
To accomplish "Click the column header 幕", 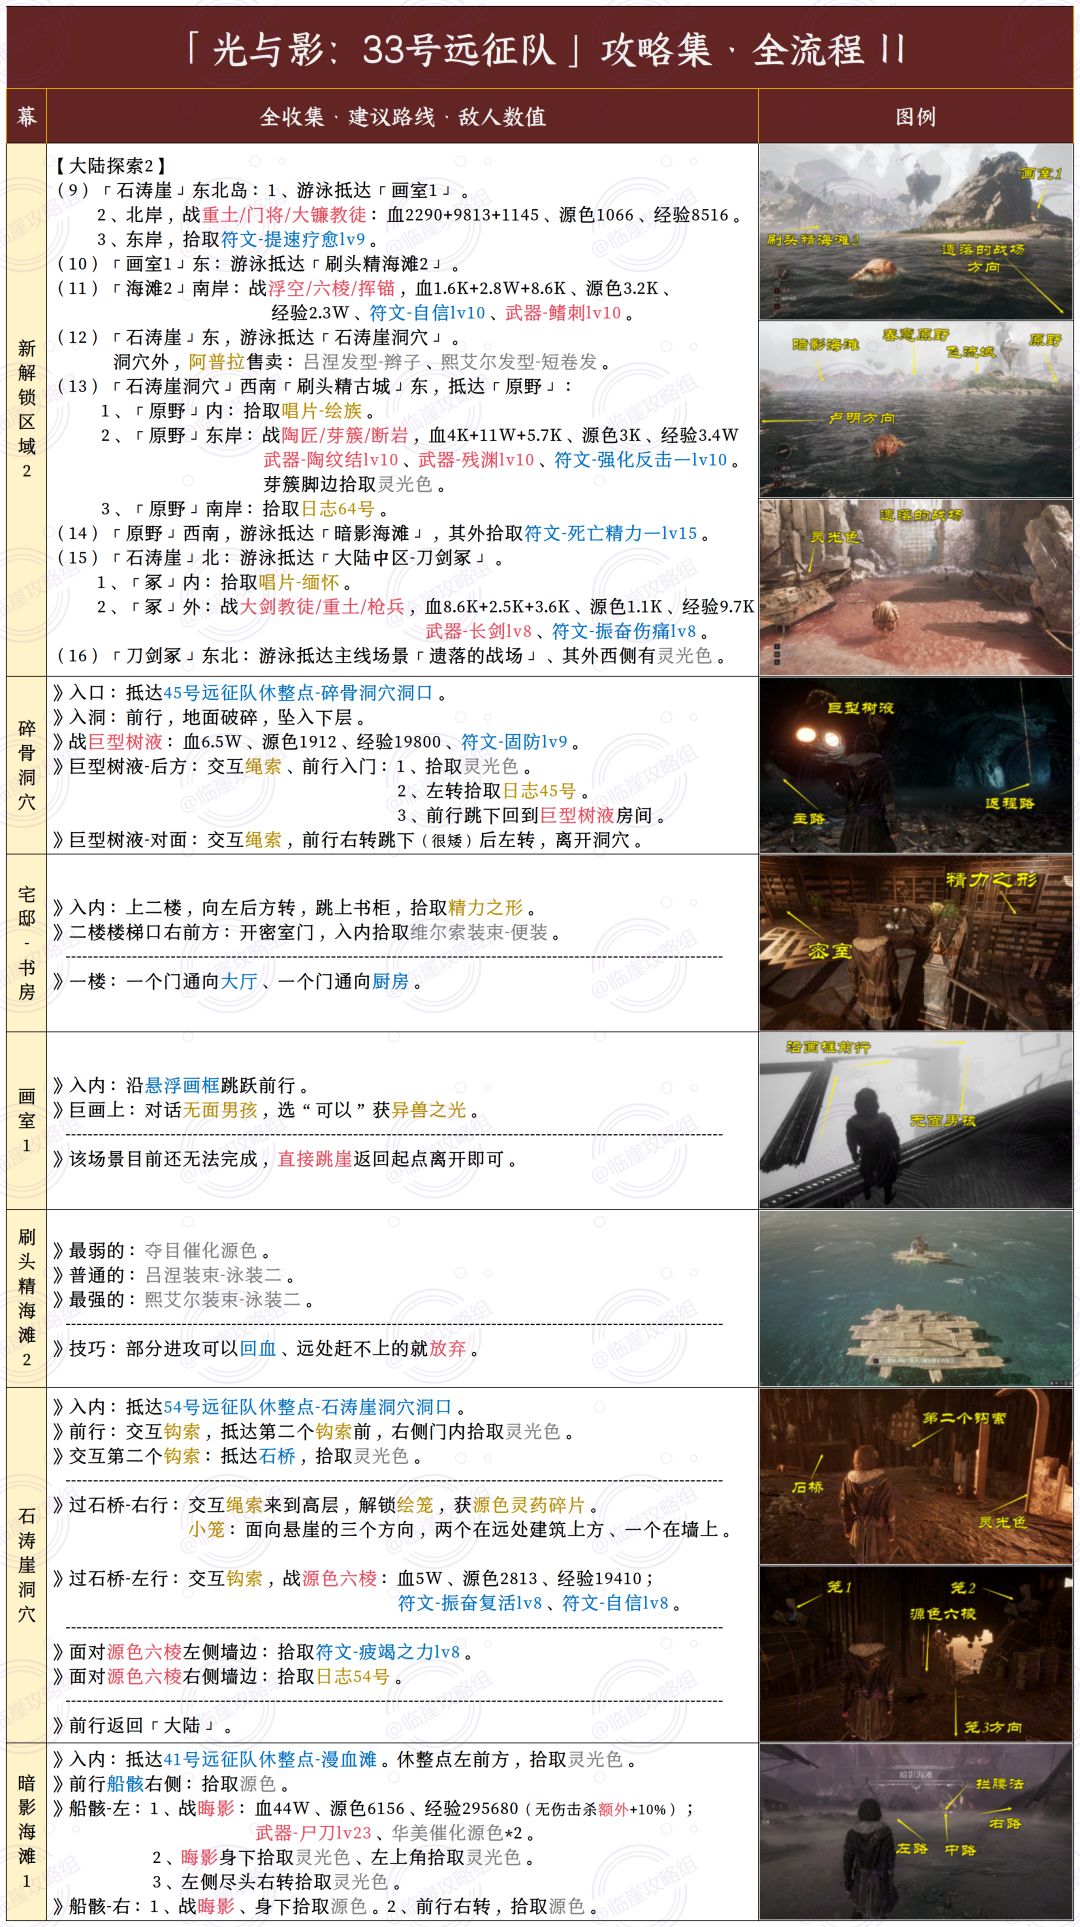I will pyautogui.click(x=26, y=117).
